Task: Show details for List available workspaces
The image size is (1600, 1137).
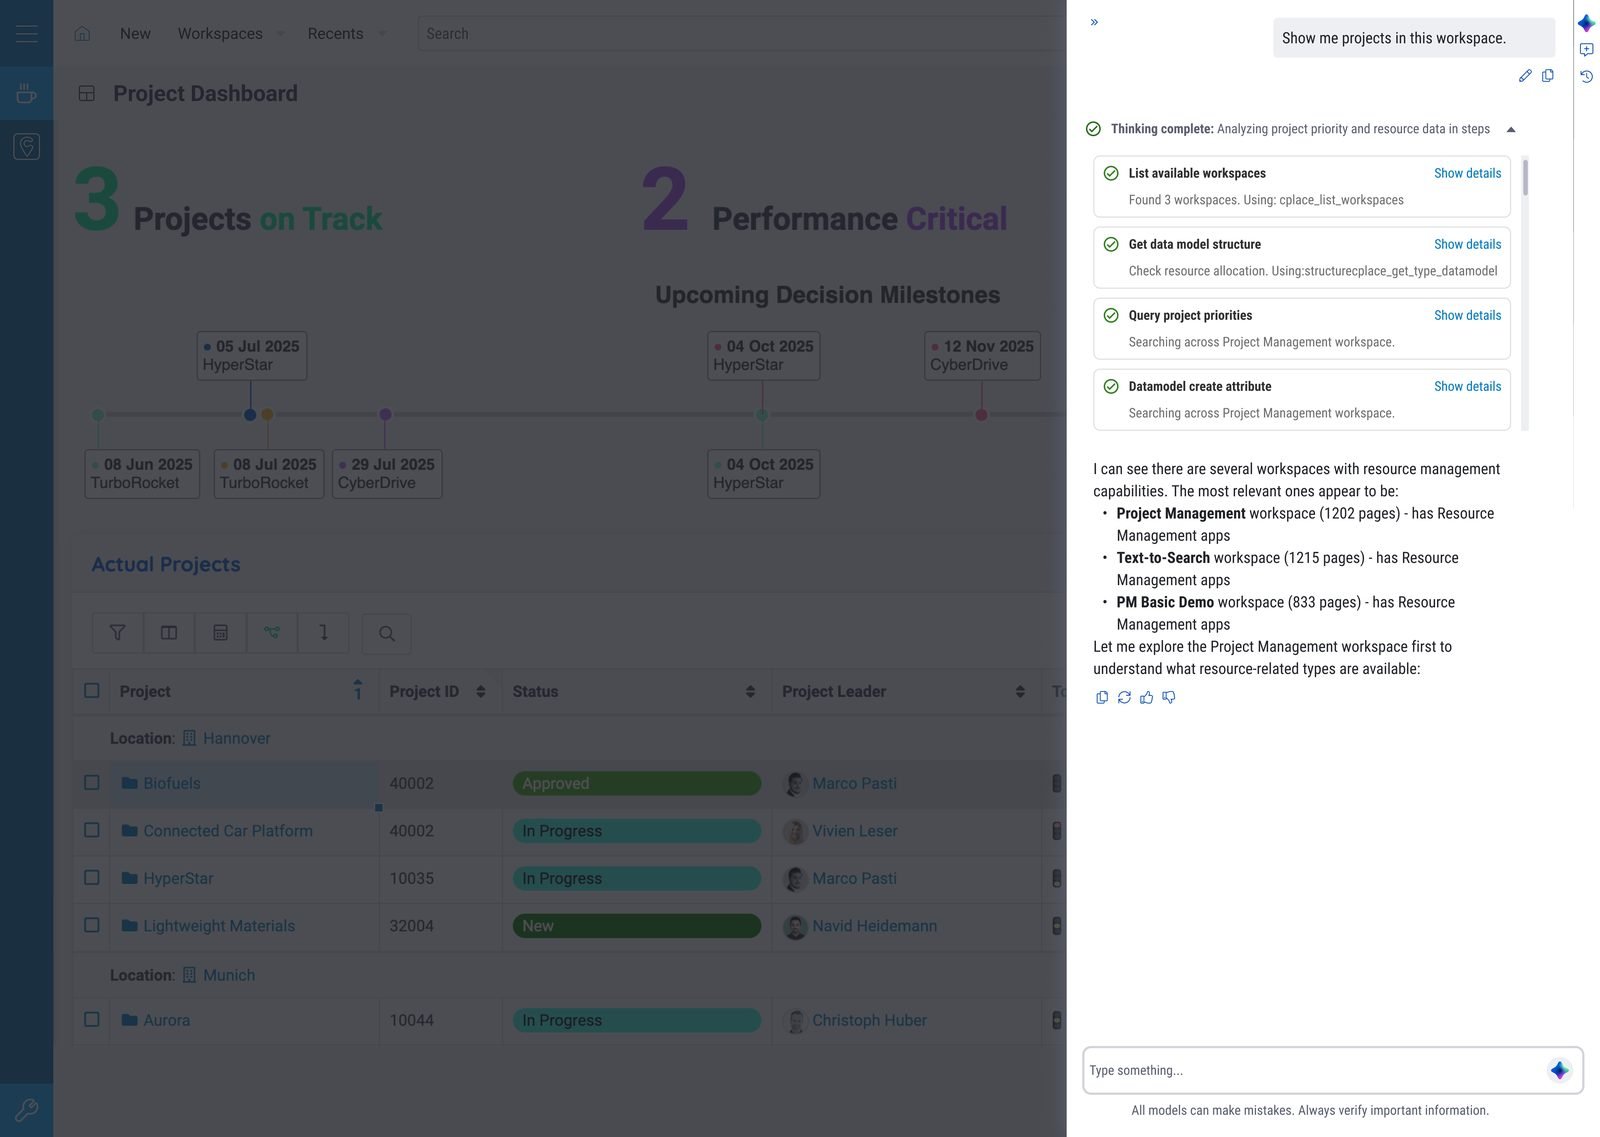Action: pyautogui.click(x=1467, y=173)
